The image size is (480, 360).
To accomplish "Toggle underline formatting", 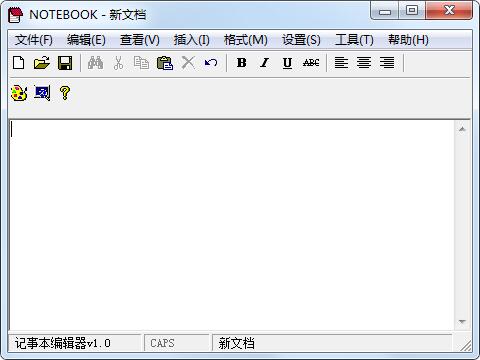I will (287, 63).
